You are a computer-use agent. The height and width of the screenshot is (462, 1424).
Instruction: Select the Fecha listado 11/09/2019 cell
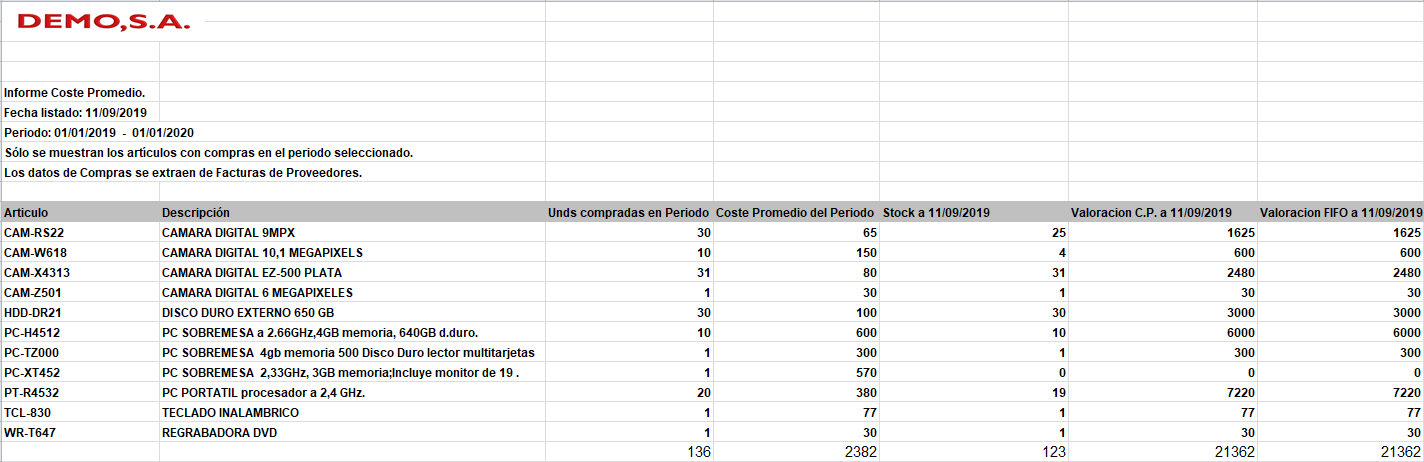(80, 112)
